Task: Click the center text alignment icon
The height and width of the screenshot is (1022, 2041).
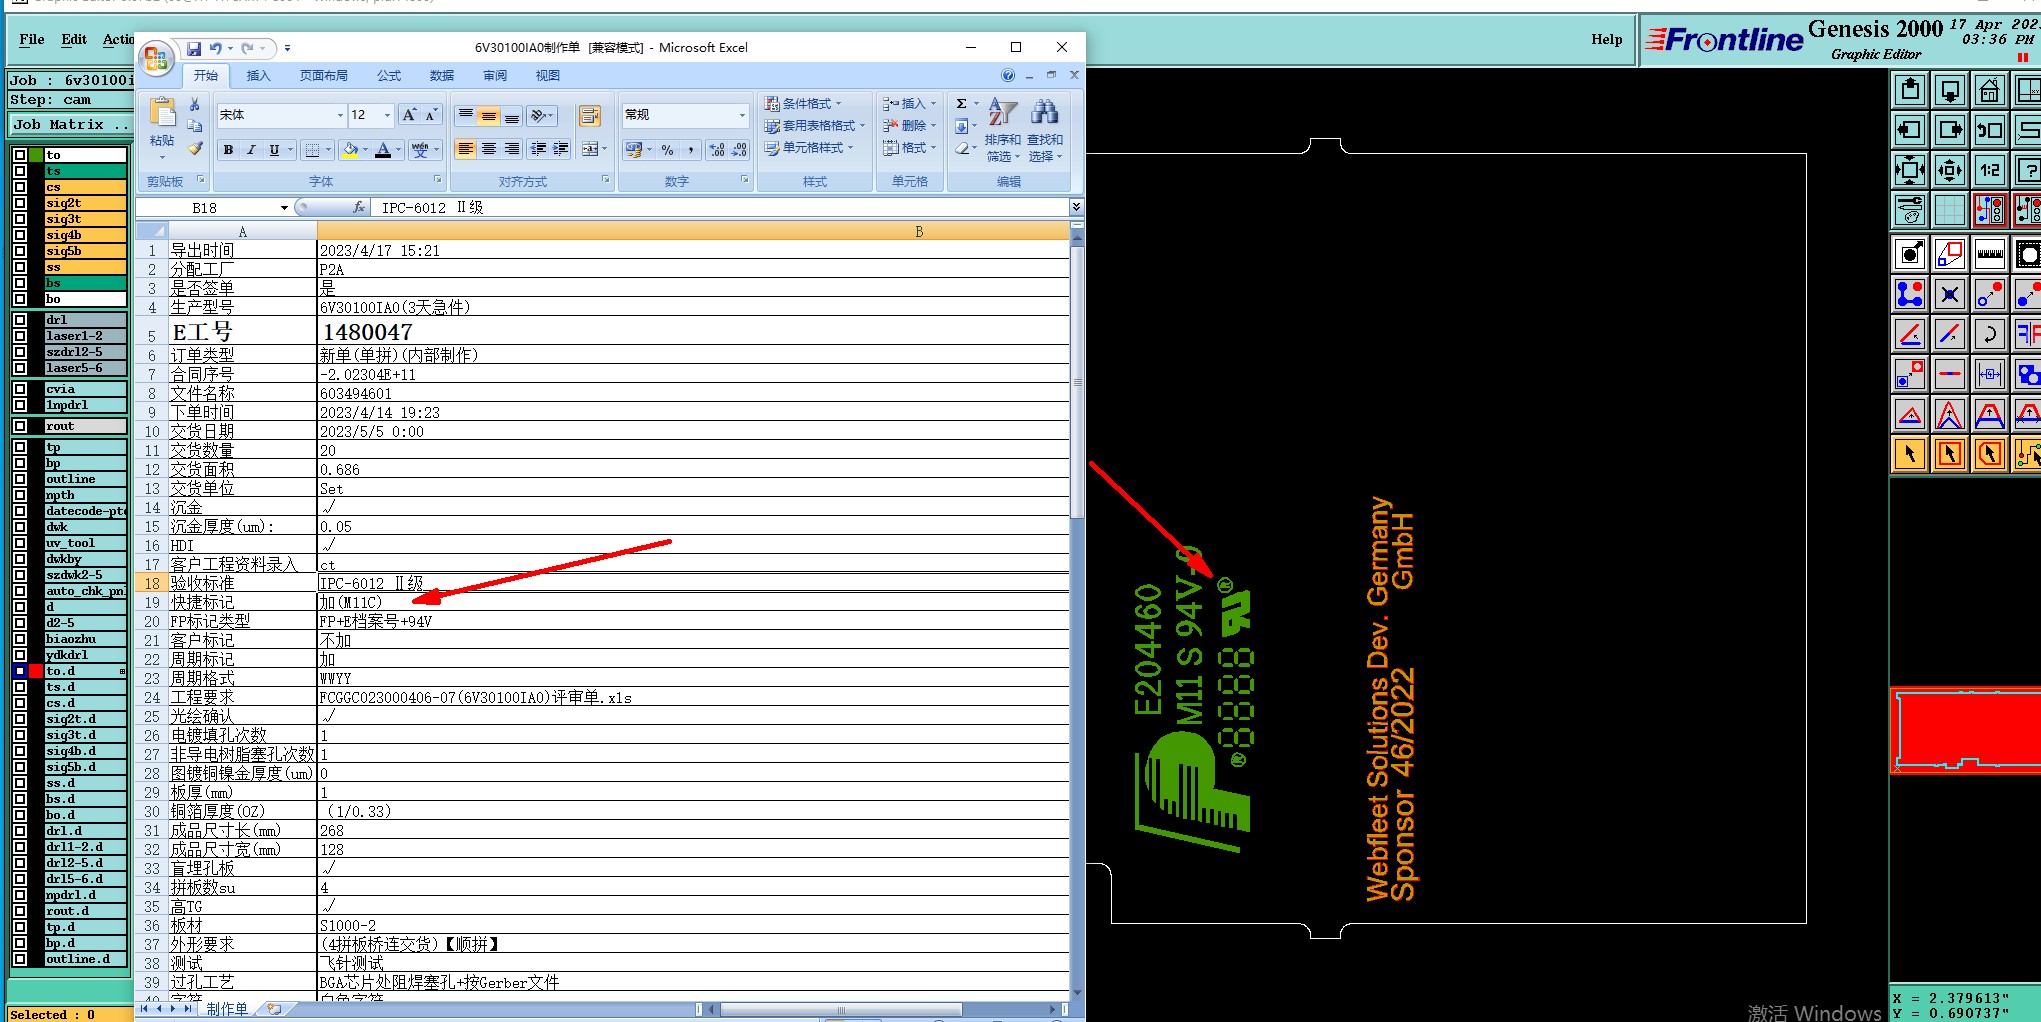Action: coord(489,149)
